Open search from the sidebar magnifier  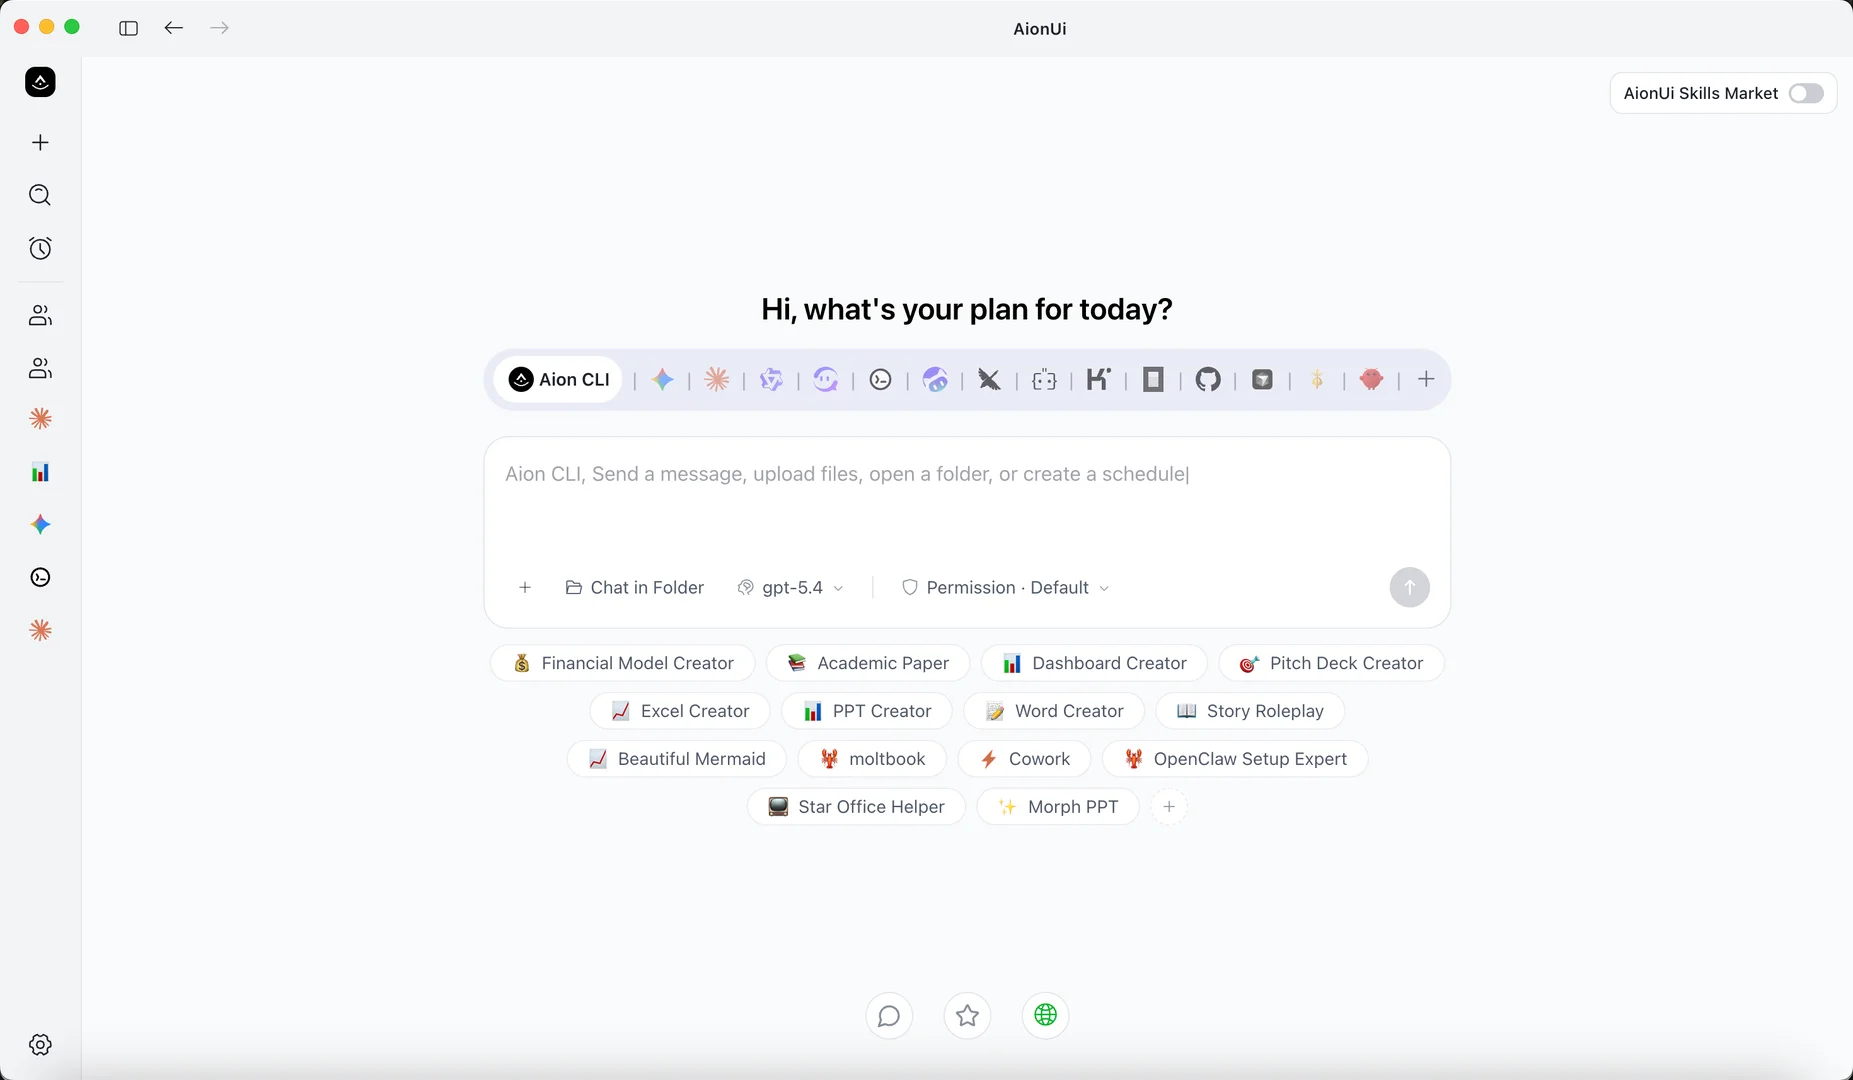click(x=40, y=195)
